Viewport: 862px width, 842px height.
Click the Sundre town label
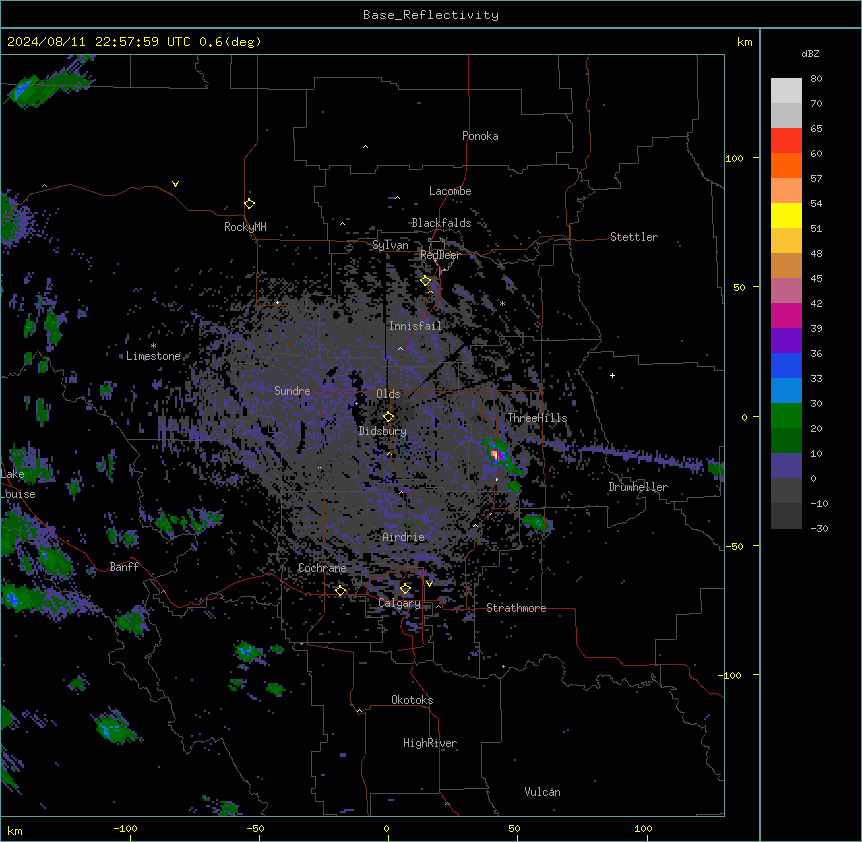click(292, 391)
